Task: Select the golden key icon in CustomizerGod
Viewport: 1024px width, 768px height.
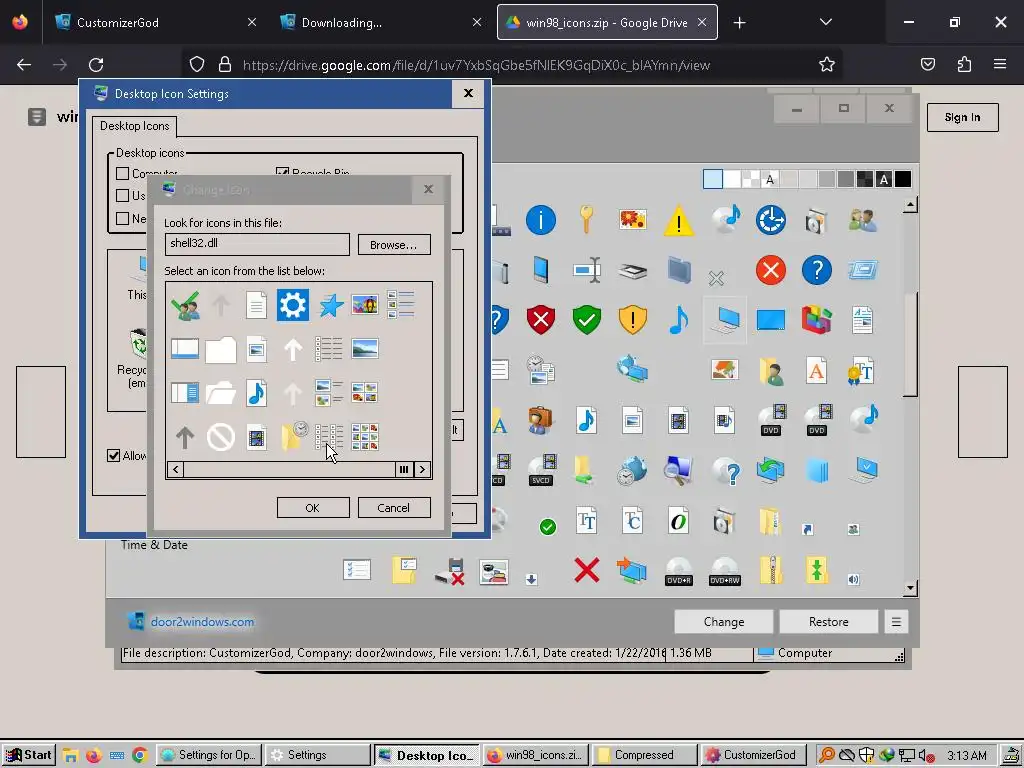Action: point(586,219)
